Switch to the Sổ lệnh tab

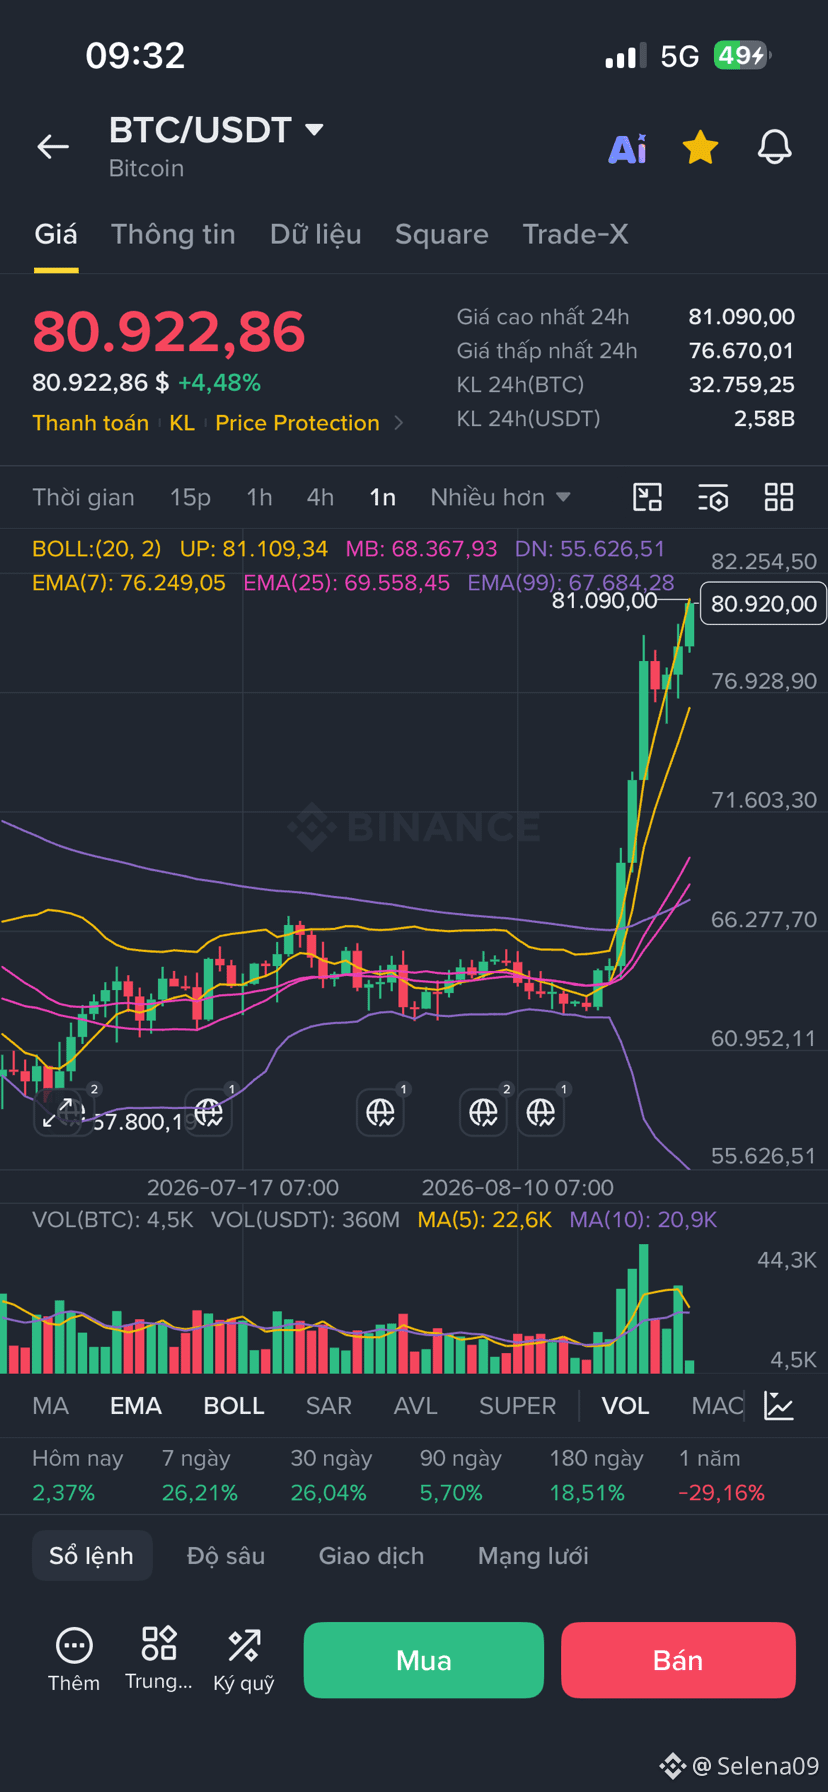point(92,1556)
